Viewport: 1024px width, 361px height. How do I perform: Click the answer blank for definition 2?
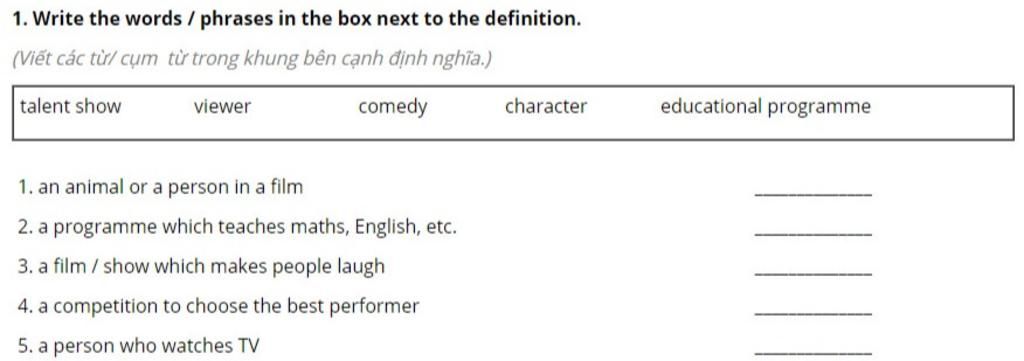coord(812,233)
